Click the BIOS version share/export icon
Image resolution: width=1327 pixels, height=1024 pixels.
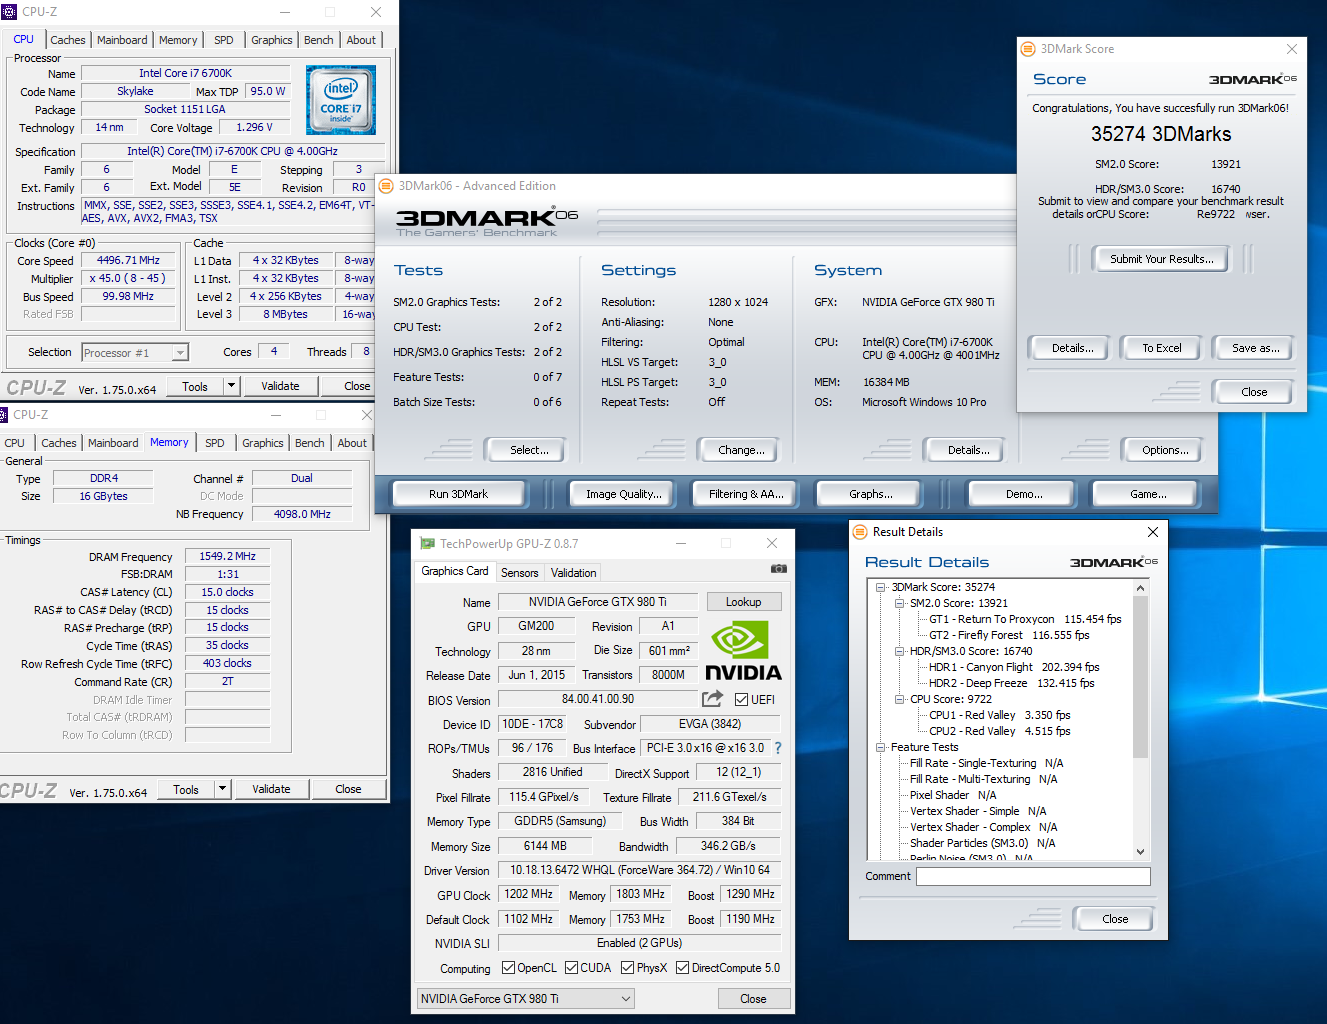[712, 699]
